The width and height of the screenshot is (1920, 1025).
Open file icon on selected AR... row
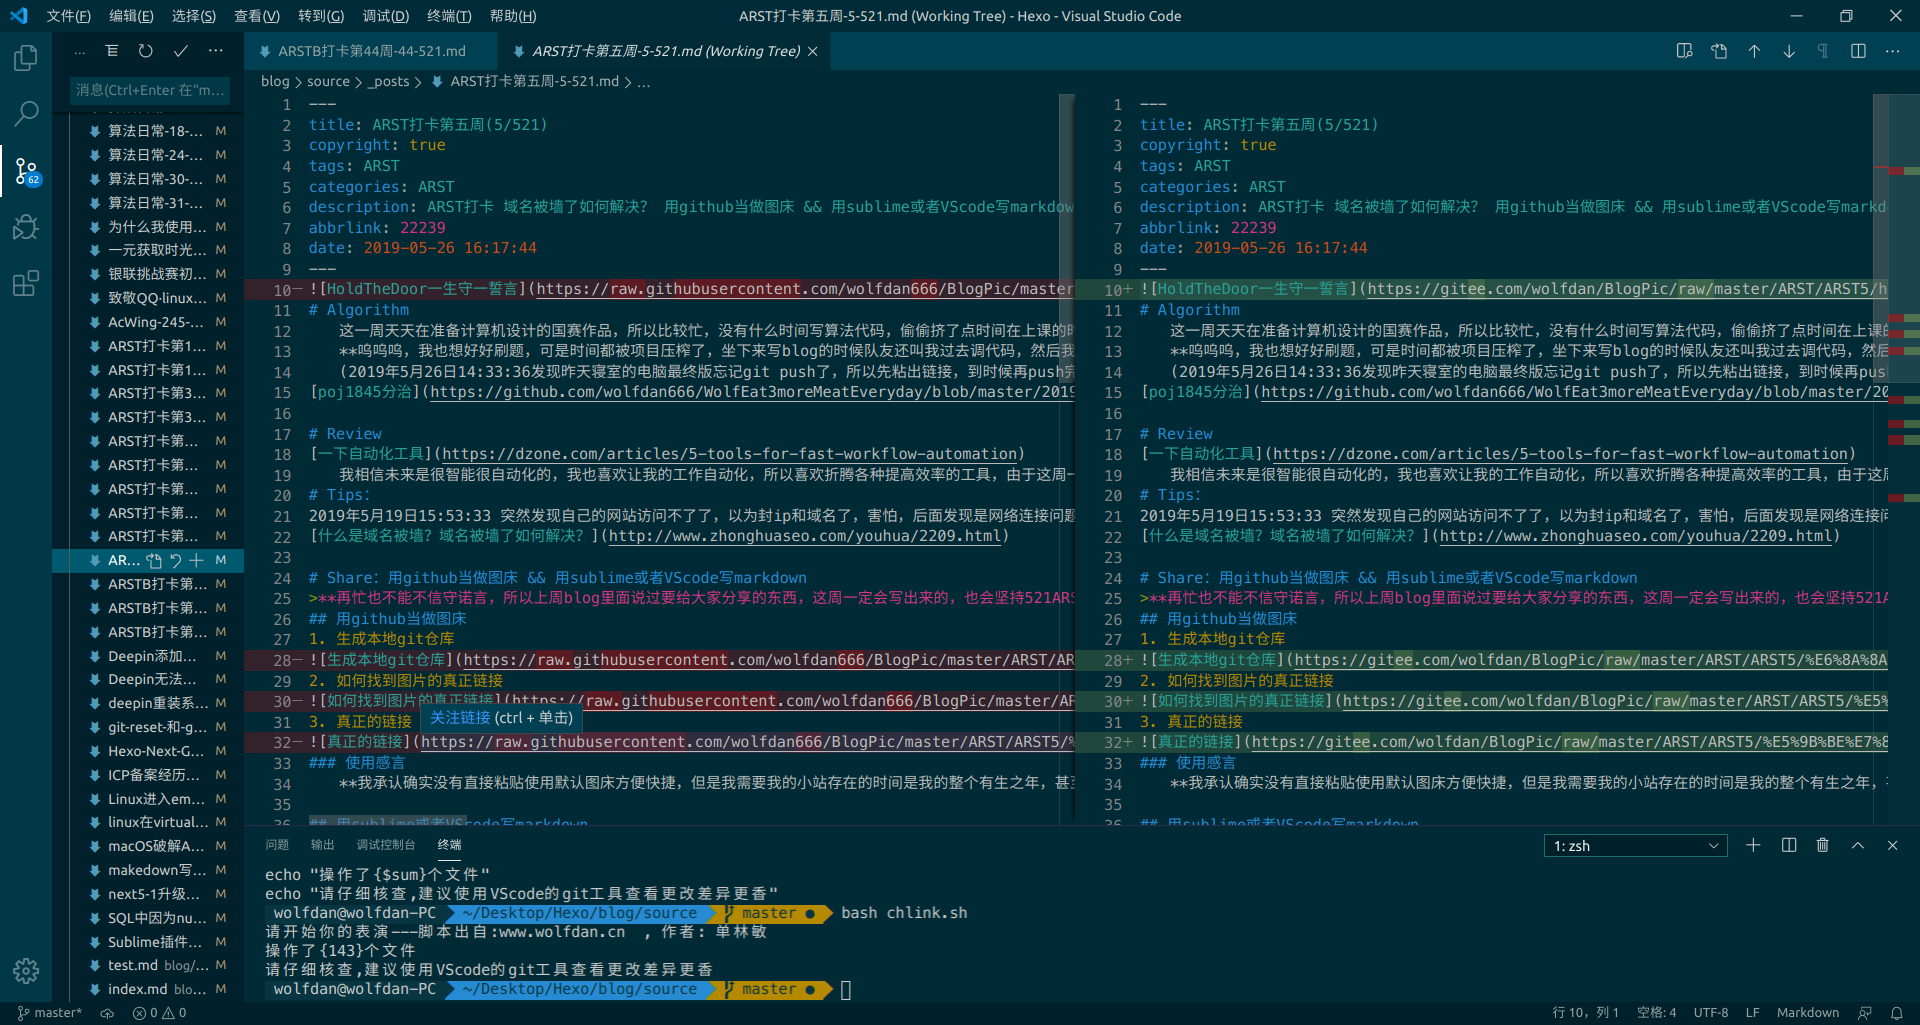point(154,560)
